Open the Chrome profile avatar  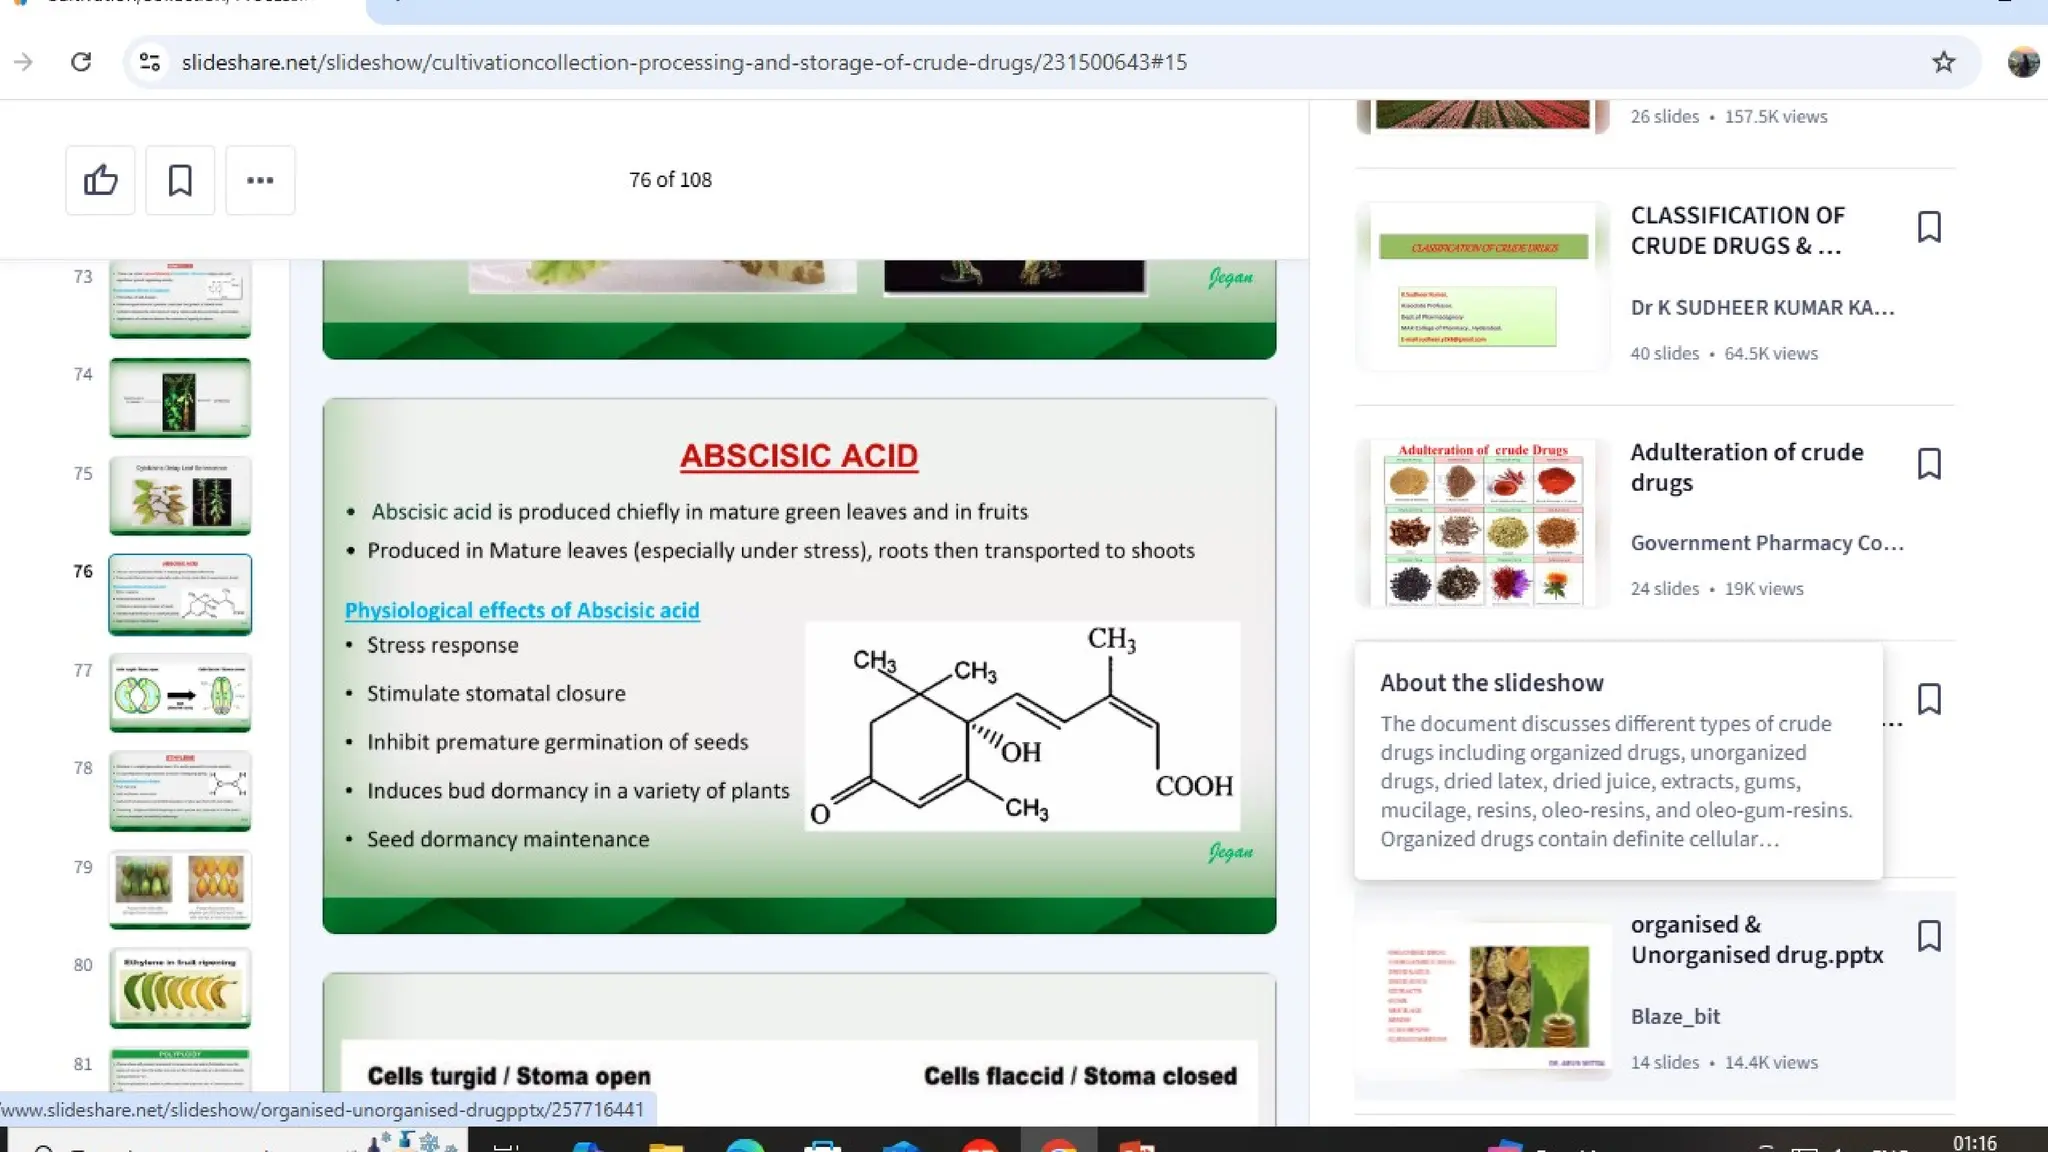click(2023, 62)
